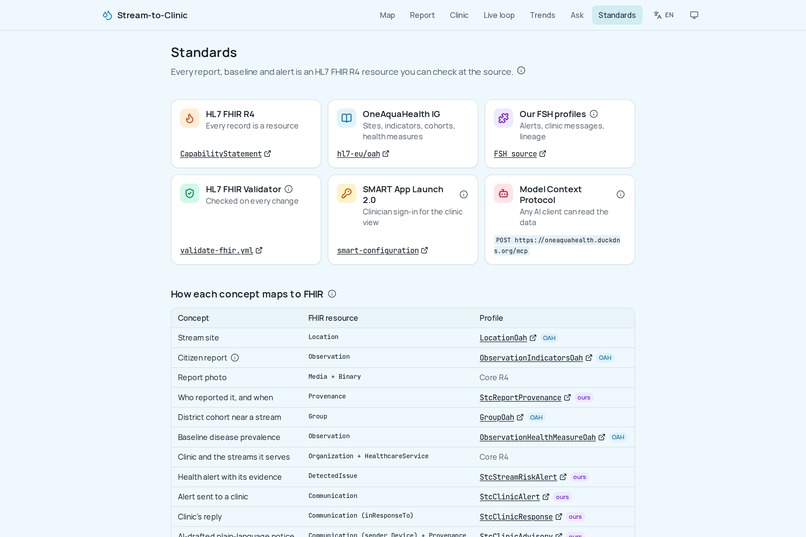Open the validate-fhir.yml link
This screenshot has height=537, width=806.
pos(216,250)
